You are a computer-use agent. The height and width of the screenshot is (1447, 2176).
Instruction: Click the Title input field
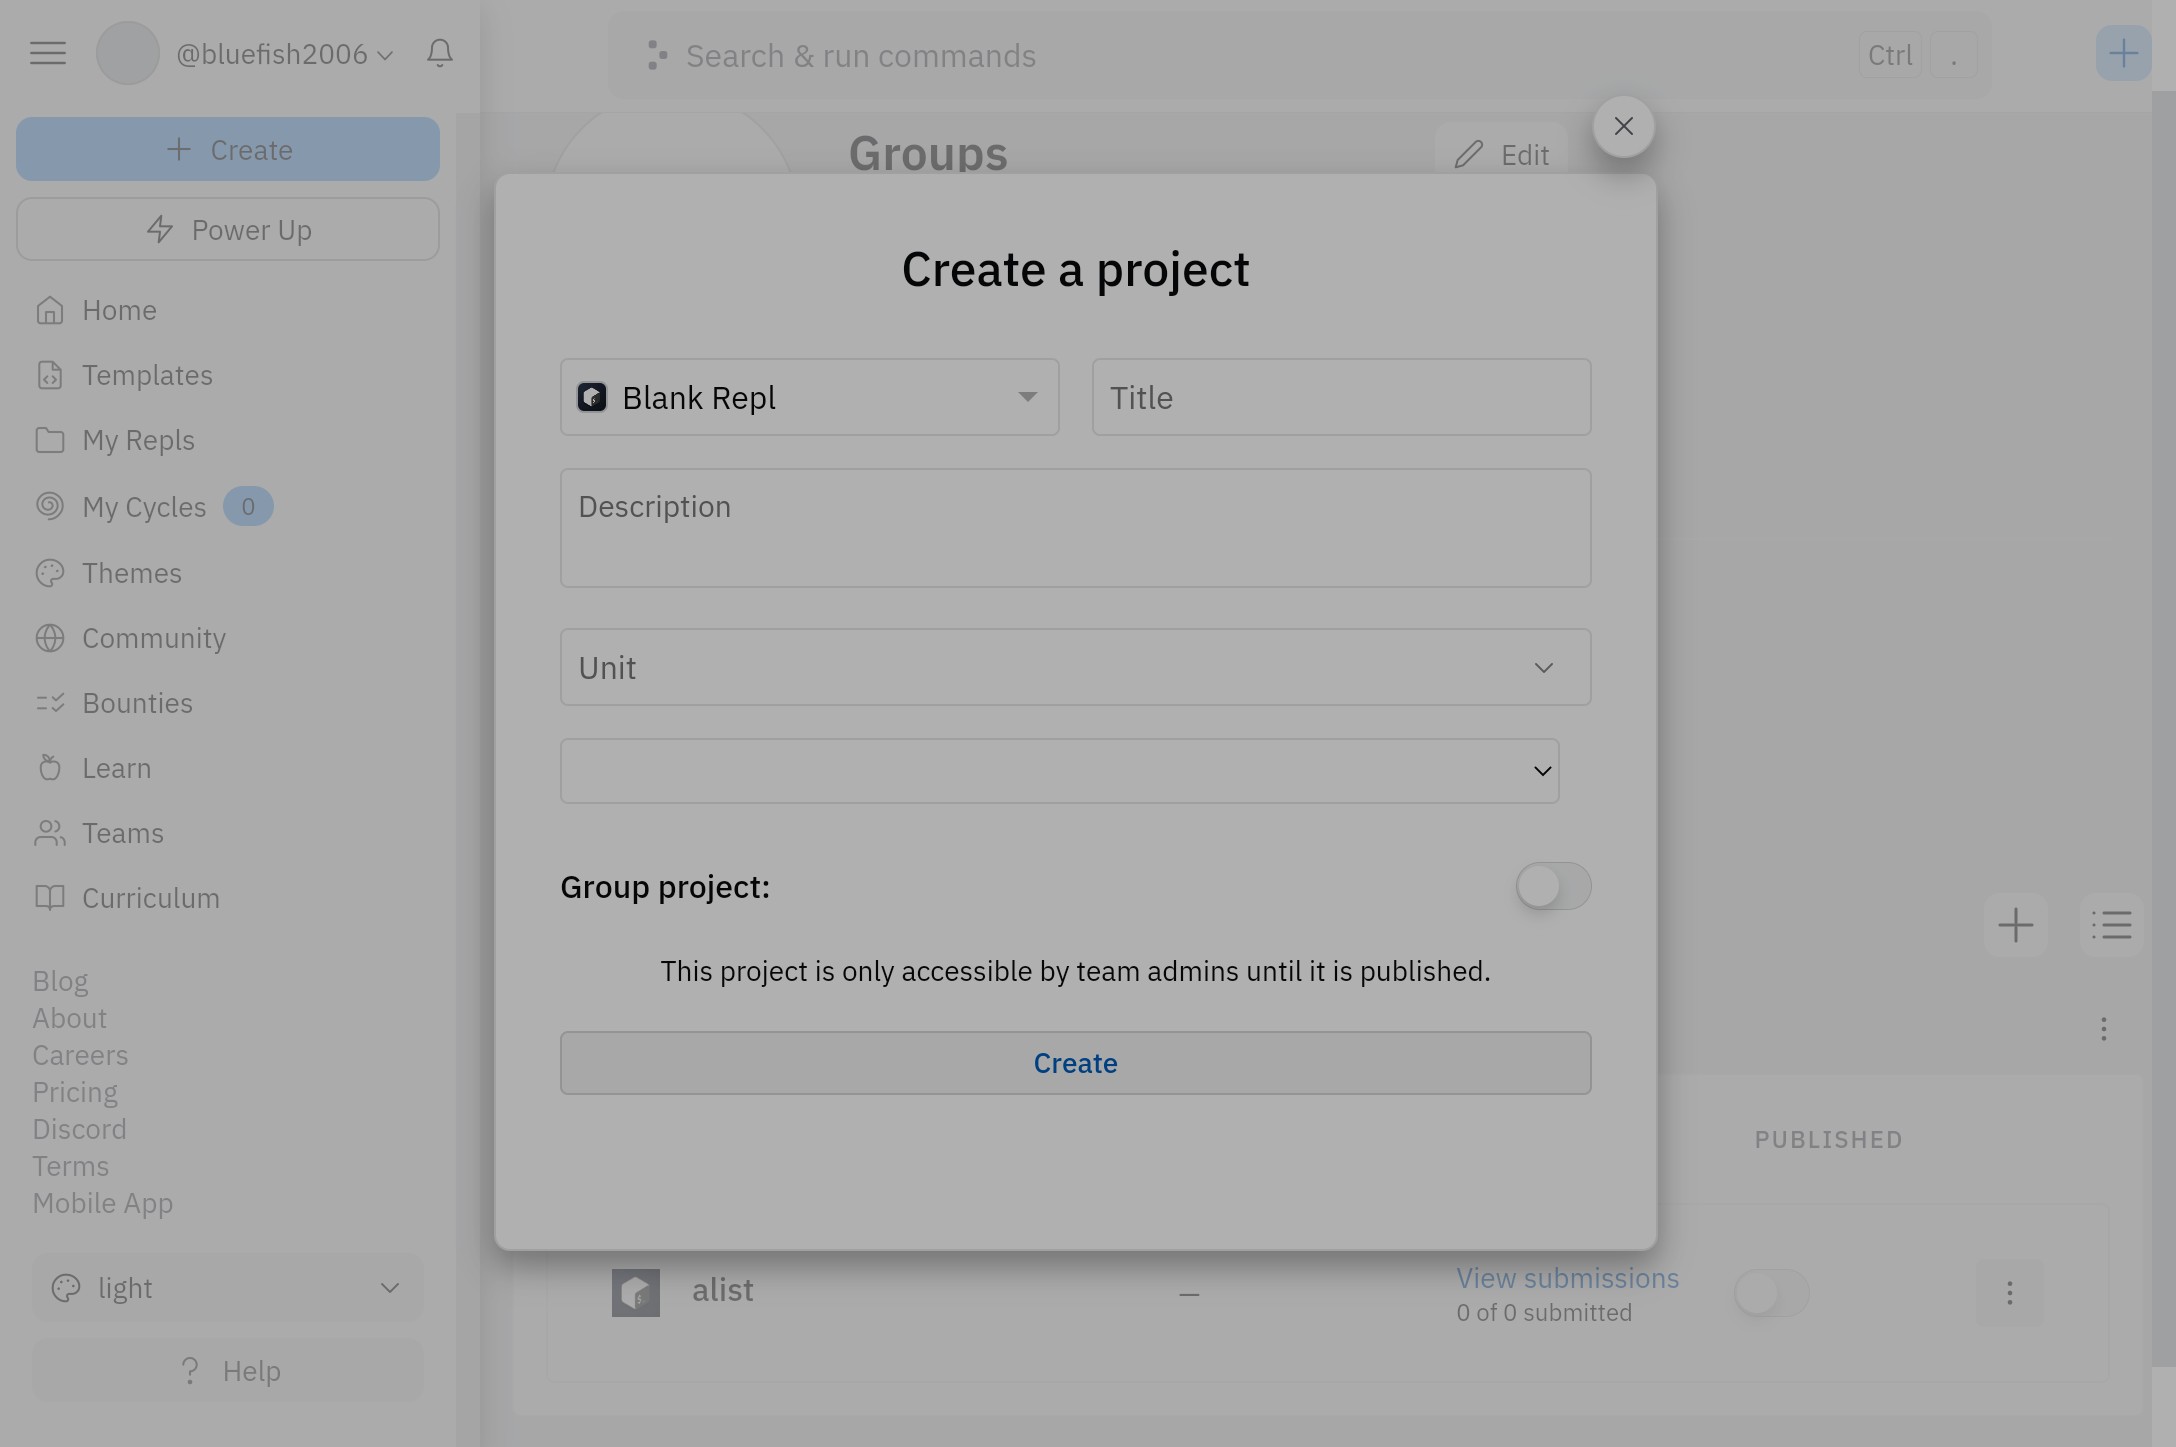pyautogui.click(x=1341, y=398)
